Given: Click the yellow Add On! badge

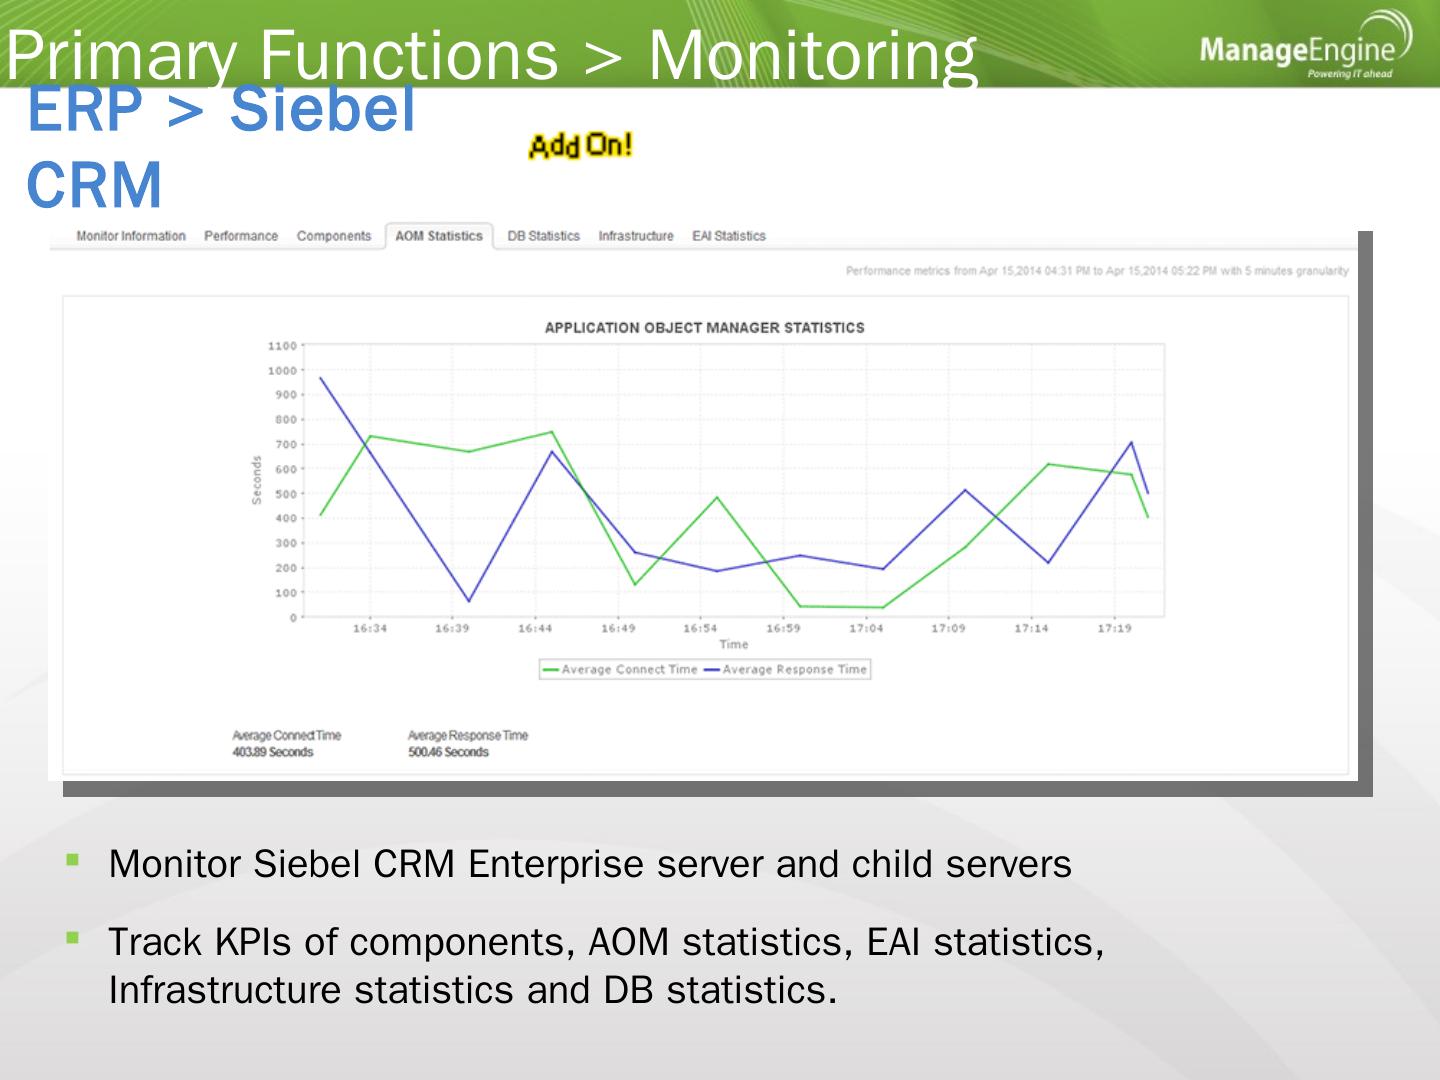Looking at the screenshot, I should pos(580,146).
